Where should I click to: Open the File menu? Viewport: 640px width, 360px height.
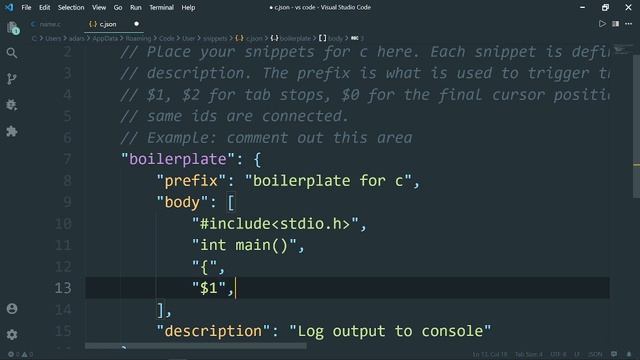26,7
